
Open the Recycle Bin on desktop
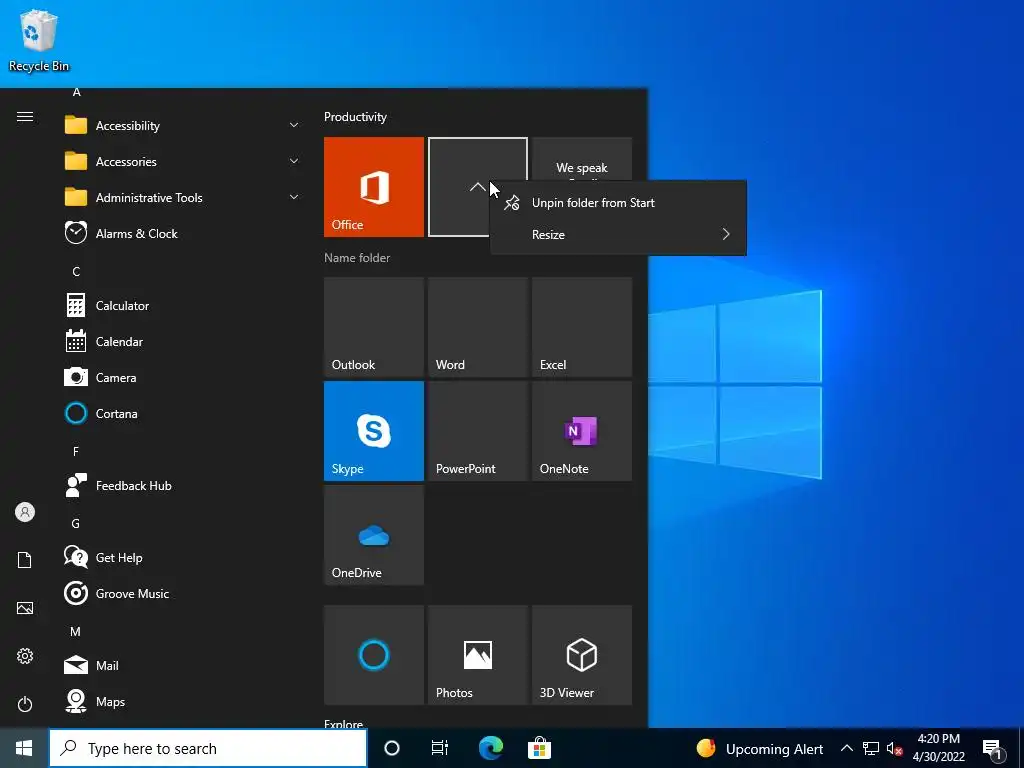39,41
